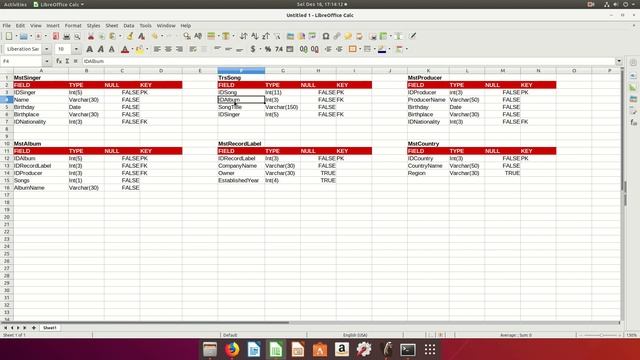Open LibreOffice Calc app menu in top bar

pyautogui.click(x=58, y=4)
